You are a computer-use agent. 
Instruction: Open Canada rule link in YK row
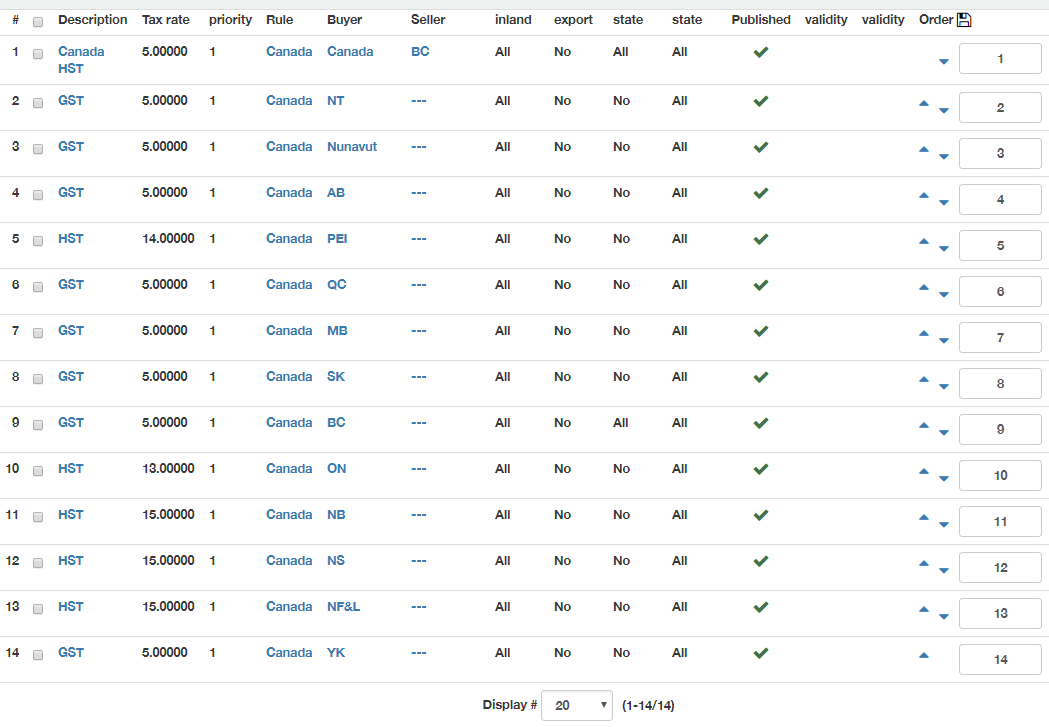pyautogui.click(x=289, y=653)
